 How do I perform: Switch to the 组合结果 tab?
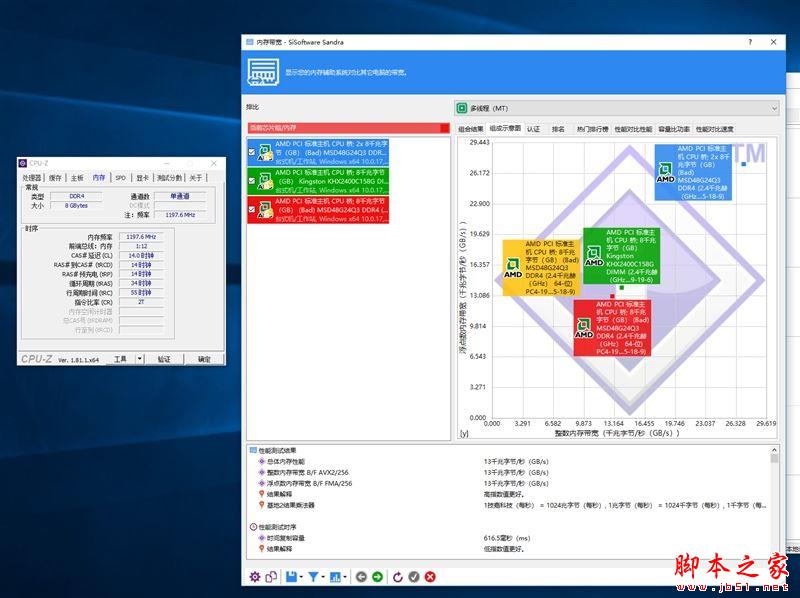pos(470,129)
